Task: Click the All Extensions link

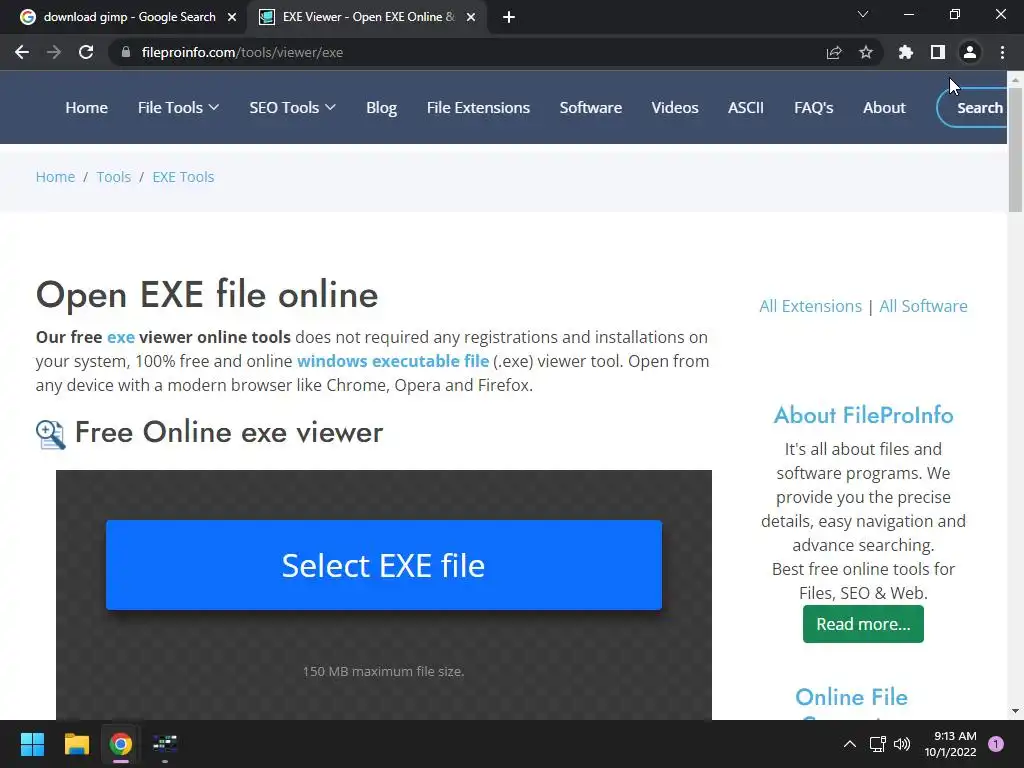Action: click(x=810, y=306)
